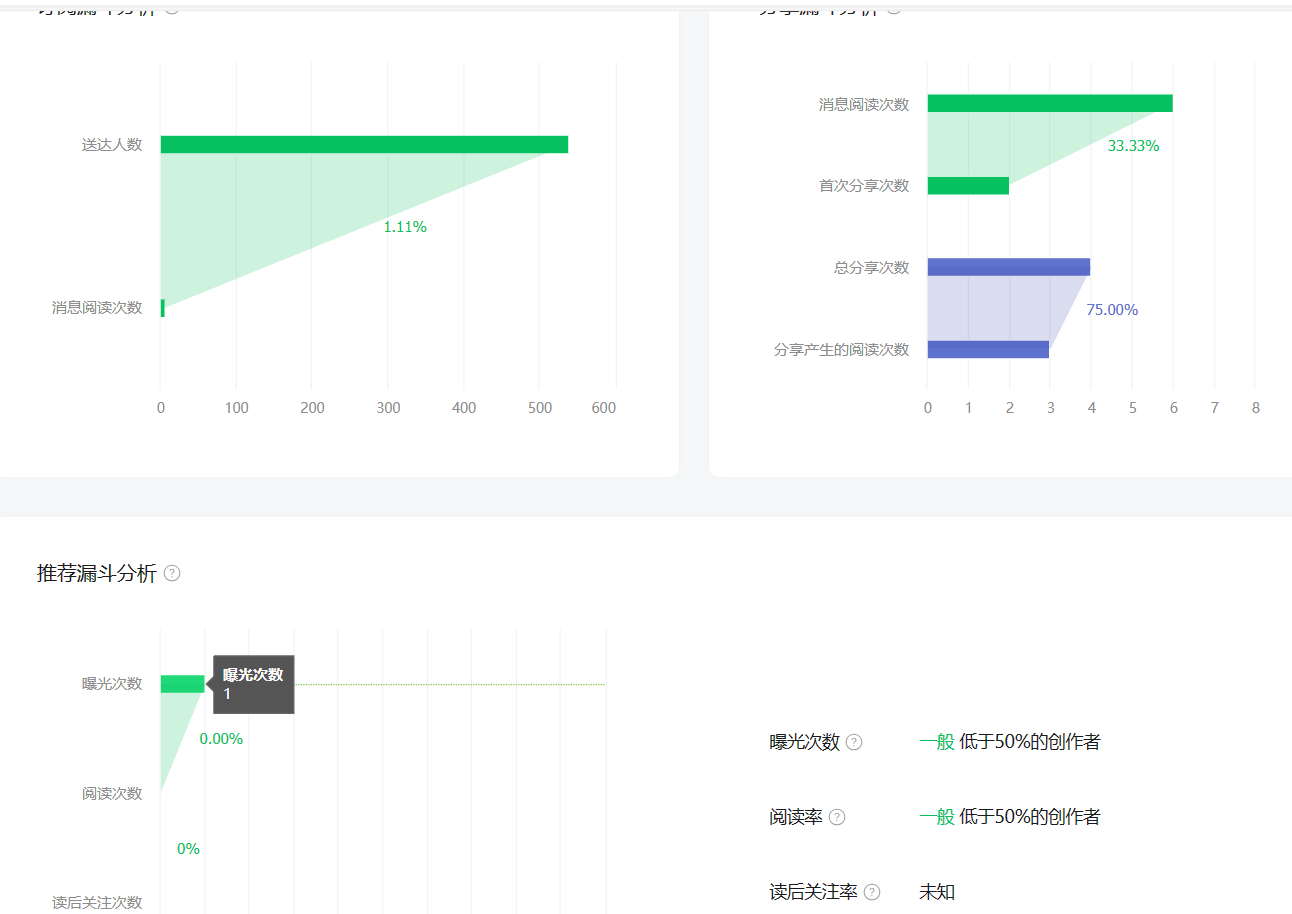Click the green 送达人数 bar

point(364,144)
